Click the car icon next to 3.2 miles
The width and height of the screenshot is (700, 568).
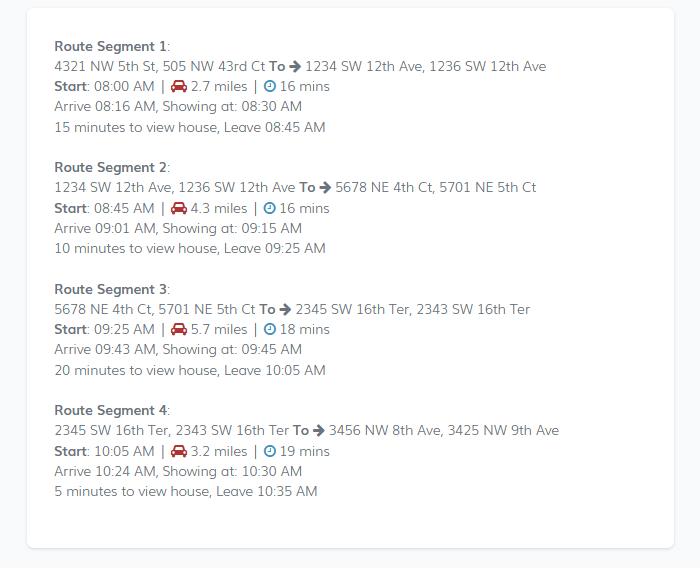pos(179,451)
